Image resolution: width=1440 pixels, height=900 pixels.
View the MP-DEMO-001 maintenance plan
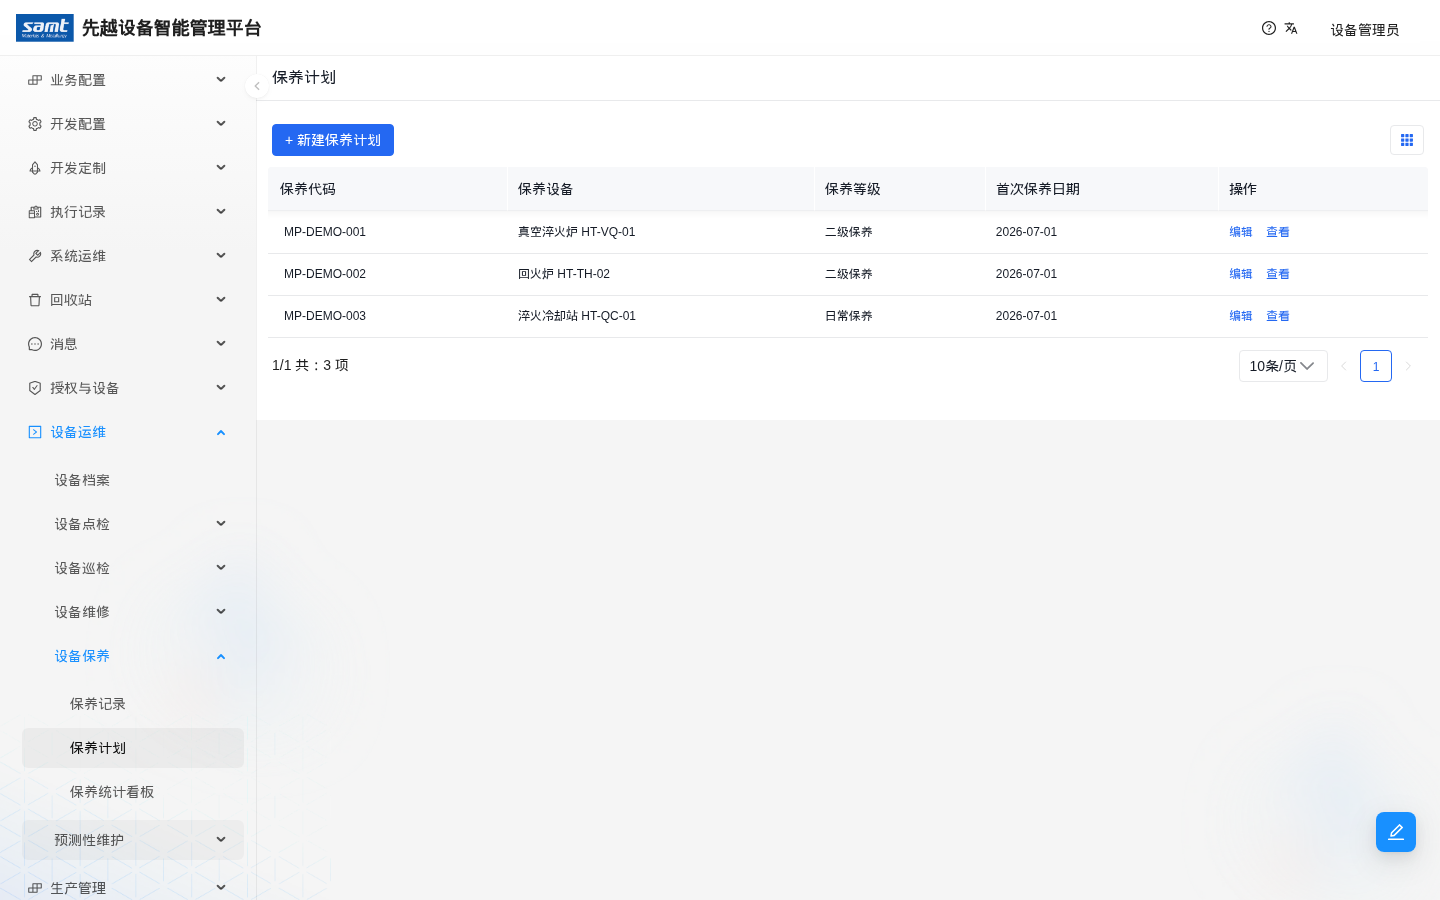[x=1278, y=232]
